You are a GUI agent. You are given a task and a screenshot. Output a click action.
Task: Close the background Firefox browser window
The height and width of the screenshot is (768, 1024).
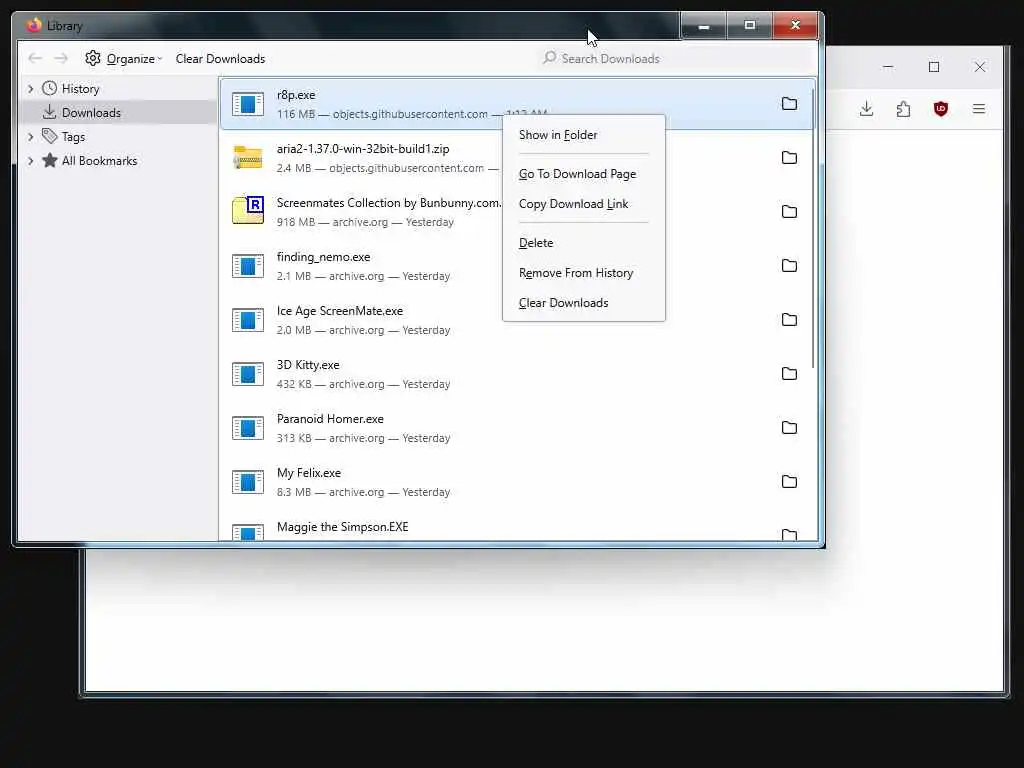980,67
